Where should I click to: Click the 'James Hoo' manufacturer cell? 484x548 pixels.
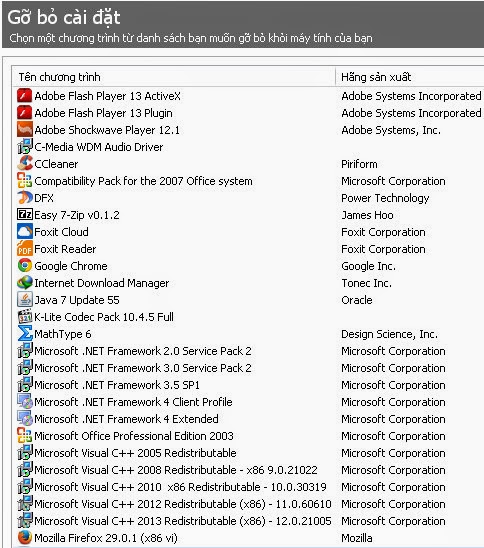[x=367, y=215]
